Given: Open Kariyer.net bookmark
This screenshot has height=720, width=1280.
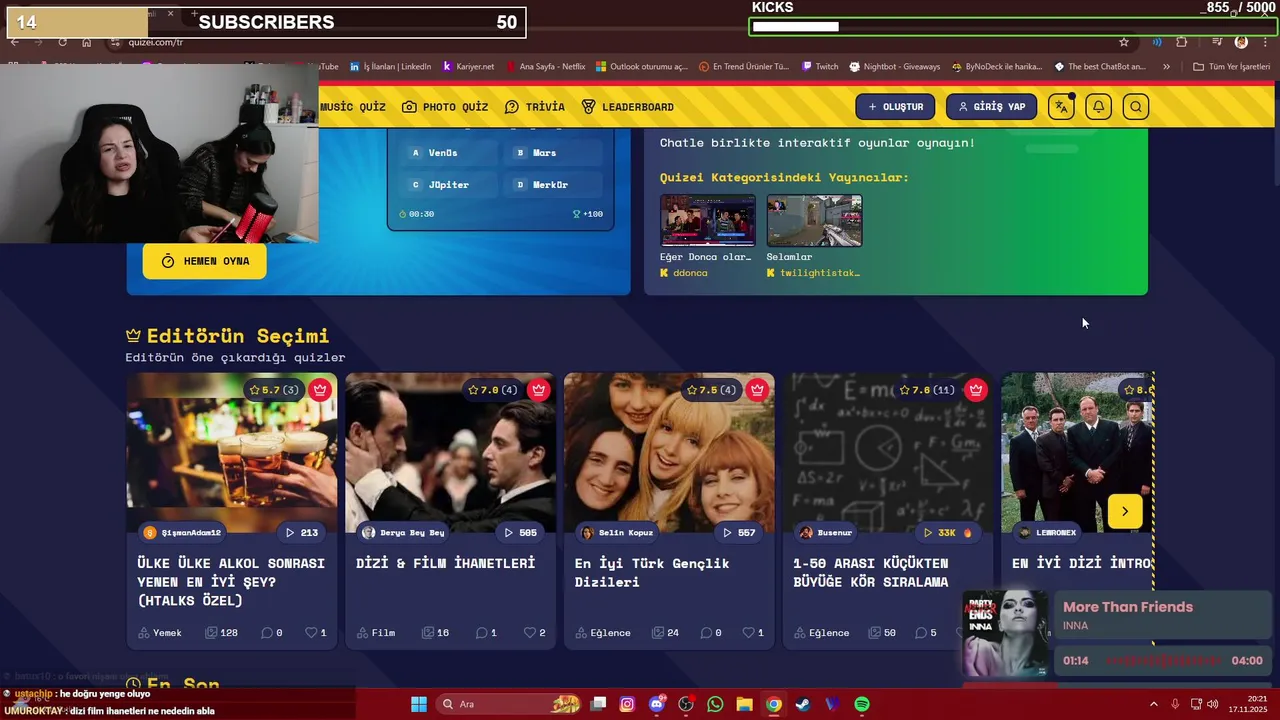Looking at the screenshot, I should (468, 67).
